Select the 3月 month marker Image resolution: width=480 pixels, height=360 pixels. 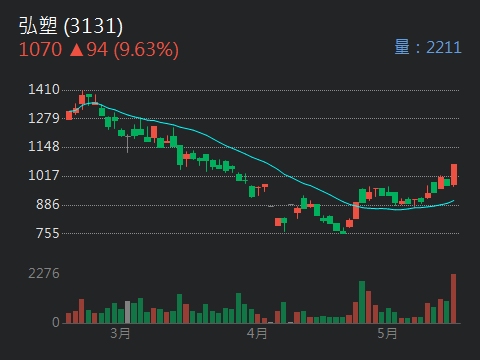coord(120,333)
